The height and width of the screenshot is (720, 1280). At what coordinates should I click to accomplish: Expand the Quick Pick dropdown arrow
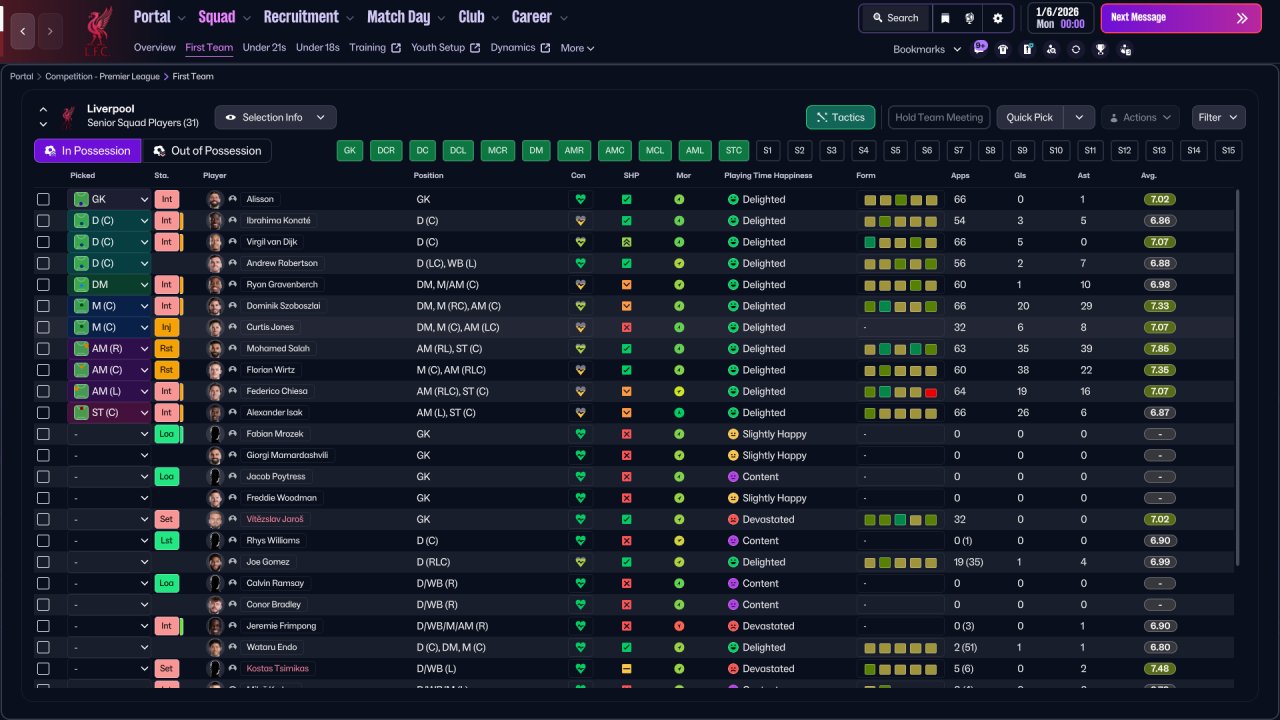(1078, 117)
